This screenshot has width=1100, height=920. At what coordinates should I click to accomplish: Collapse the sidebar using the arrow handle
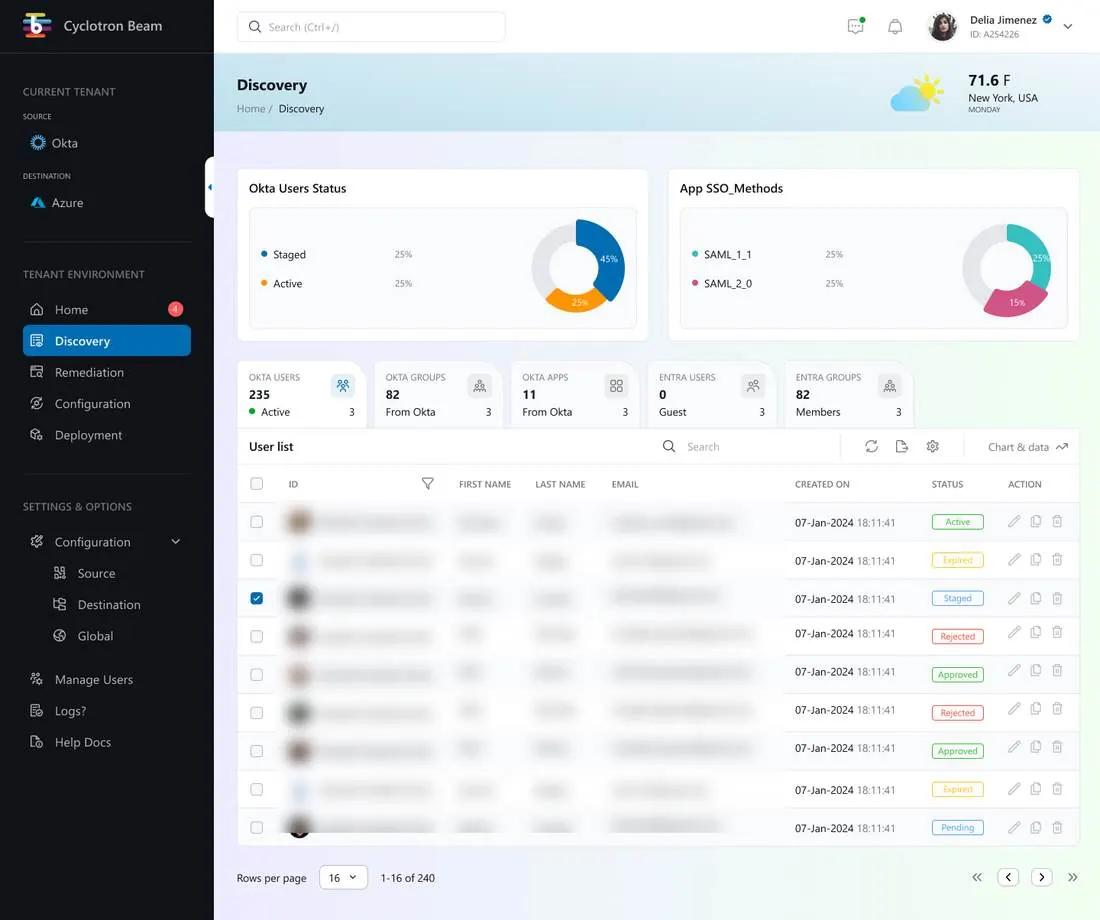tap(210, 187)
